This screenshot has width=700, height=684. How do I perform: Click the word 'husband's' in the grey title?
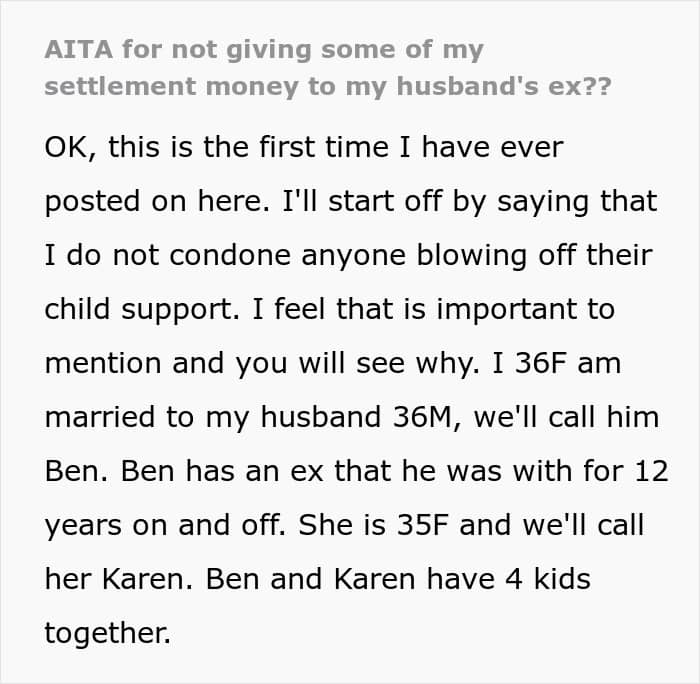point(467,86)
